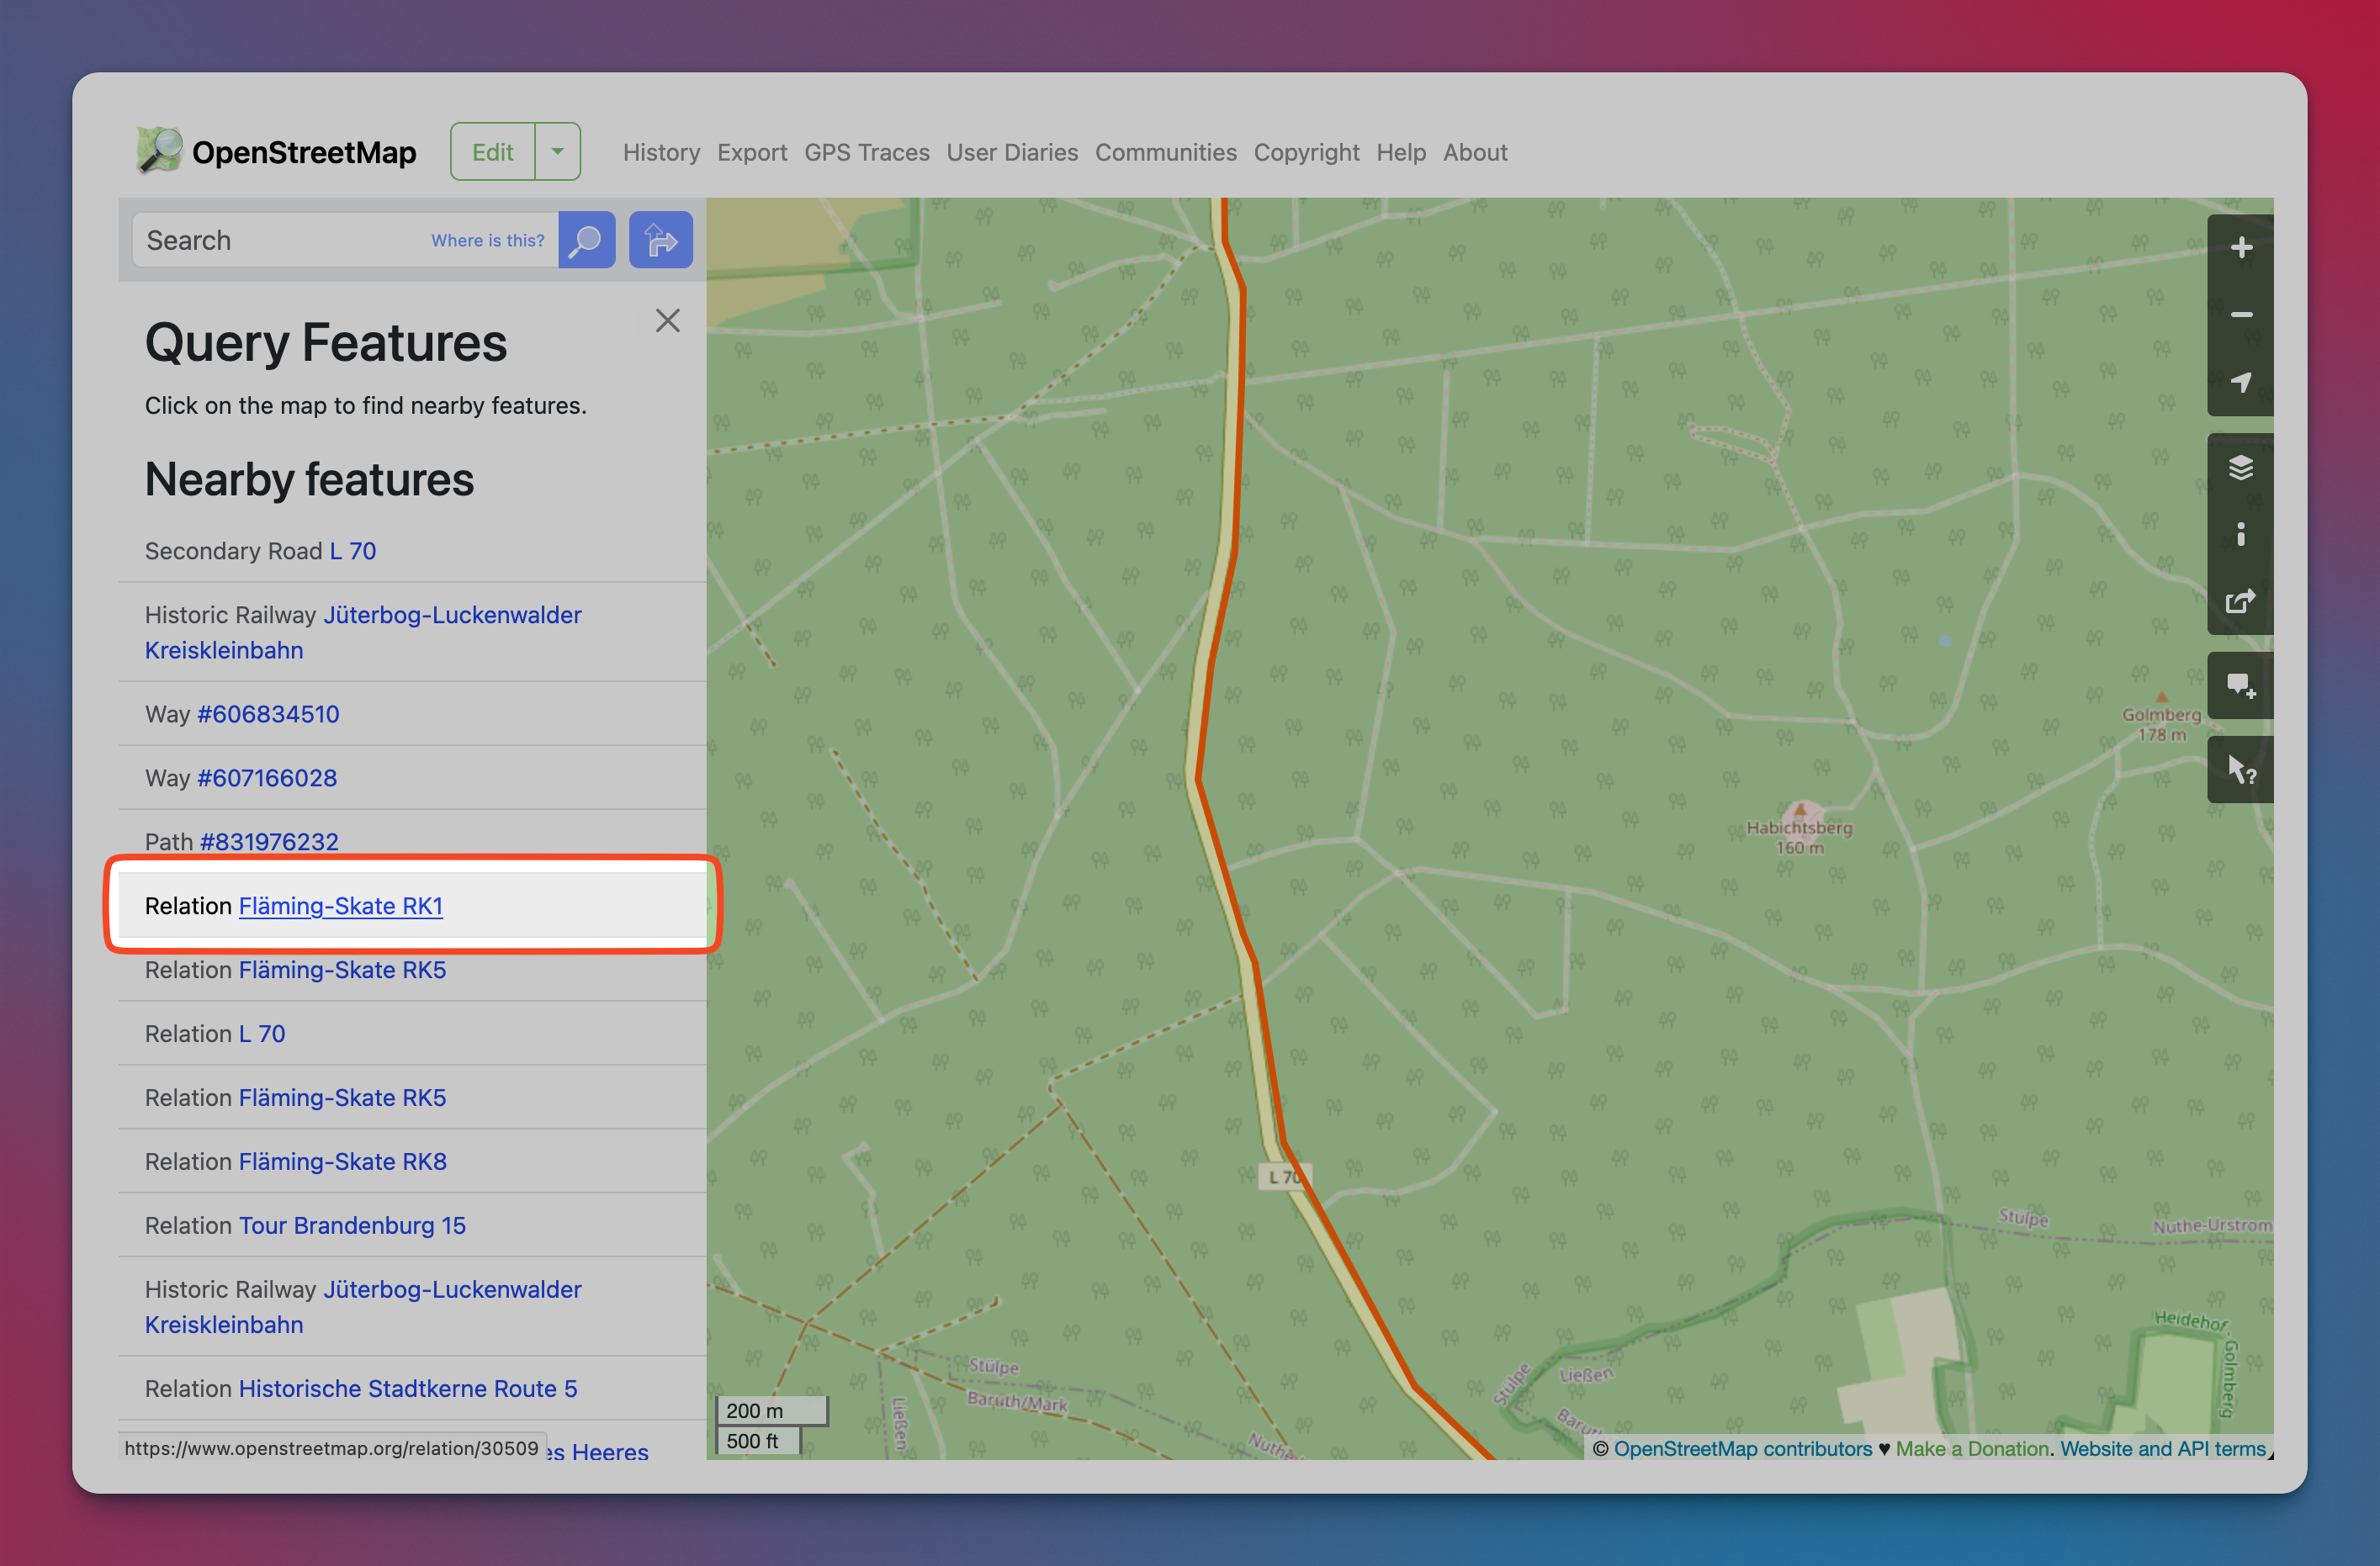
Task: Open Relation Fläming-Skate RK8
Action: pyautogui.click(x=343, y=1162)
